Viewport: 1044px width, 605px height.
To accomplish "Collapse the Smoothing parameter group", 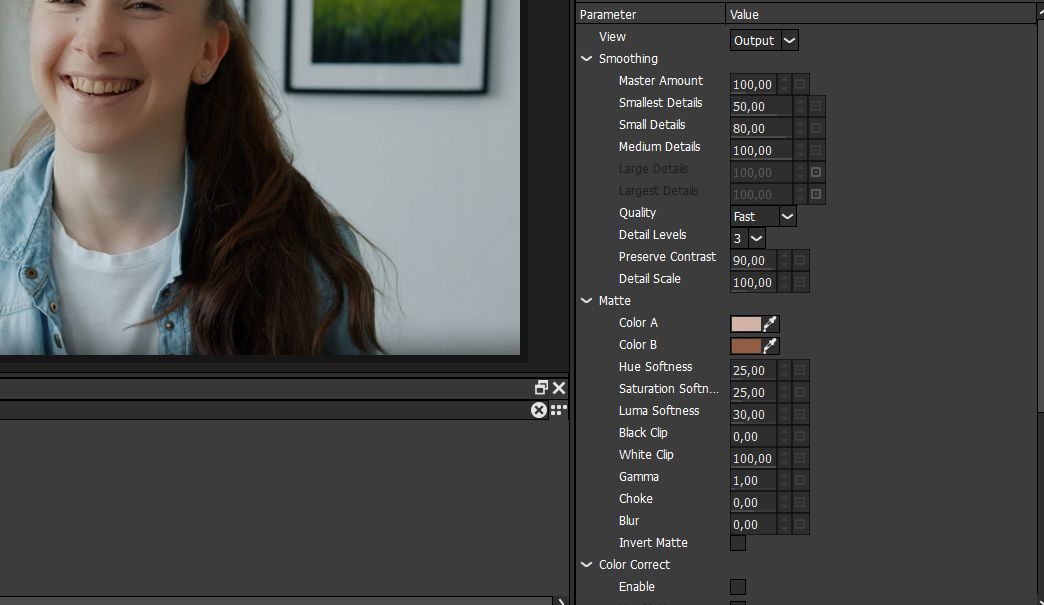I will pyautogui.click(x=587, y=59).
